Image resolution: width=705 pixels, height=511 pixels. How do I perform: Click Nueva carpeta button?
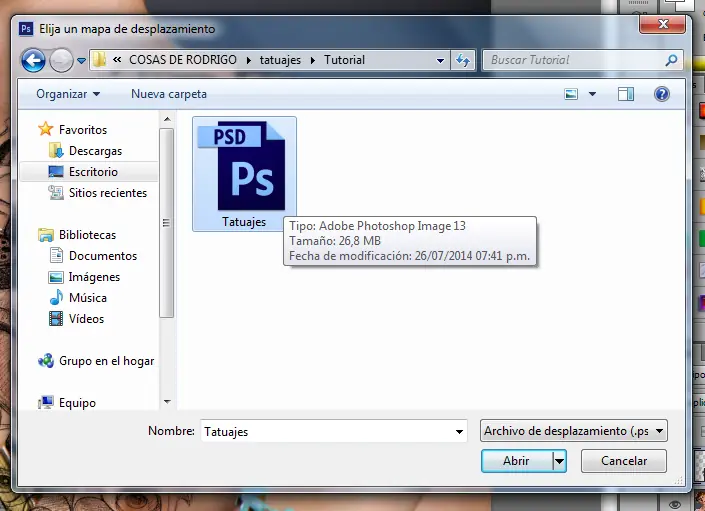coord(169,94)
